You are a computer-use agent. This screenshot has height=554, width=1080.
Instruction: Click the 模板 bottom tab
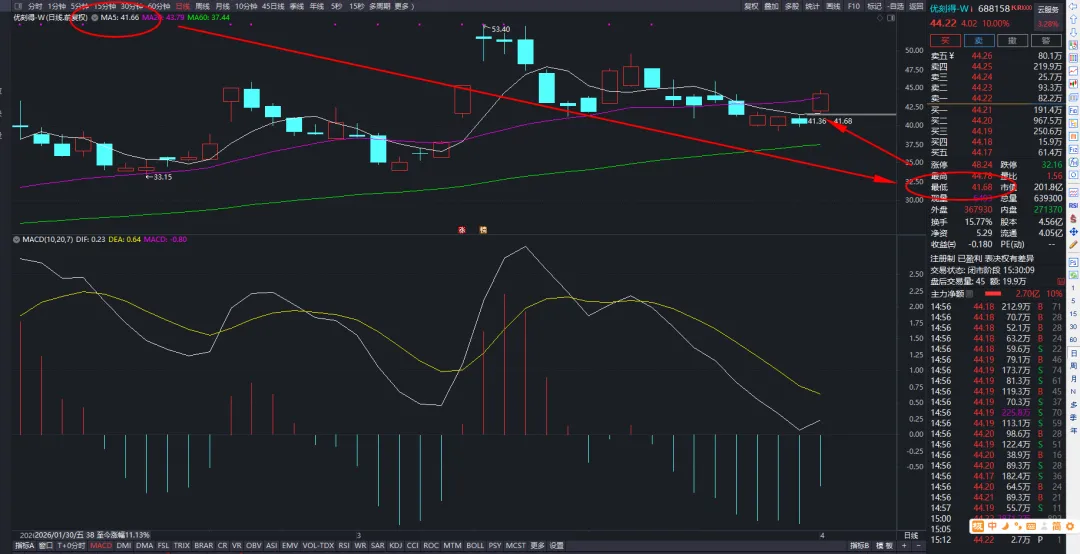point(884,545)
